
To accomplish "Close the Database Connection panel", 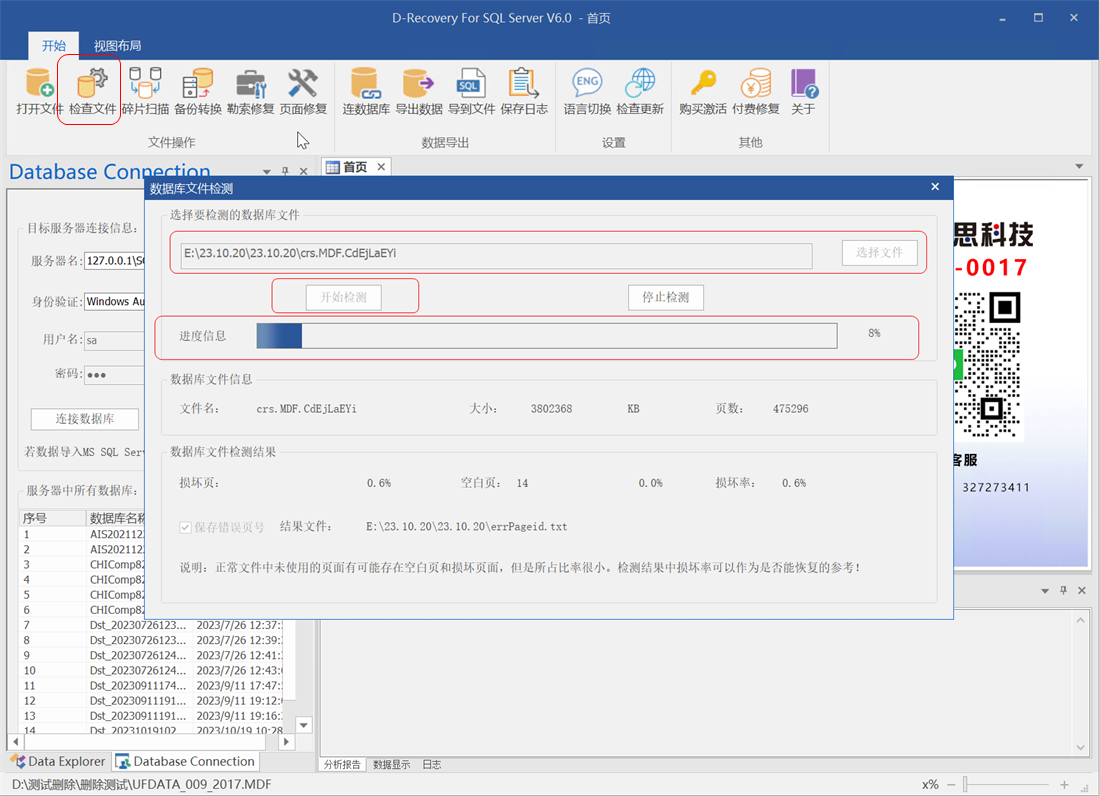I will point(303,171).
